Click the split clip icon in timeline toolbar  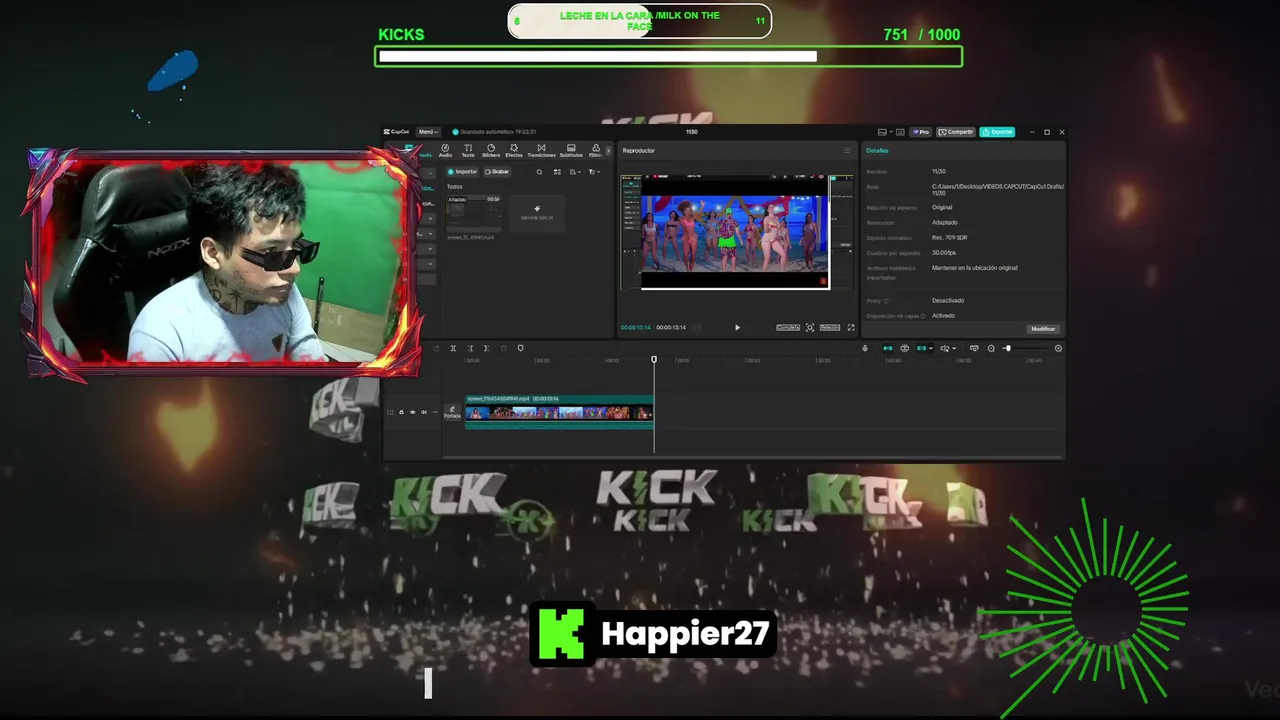coord(453,348)
